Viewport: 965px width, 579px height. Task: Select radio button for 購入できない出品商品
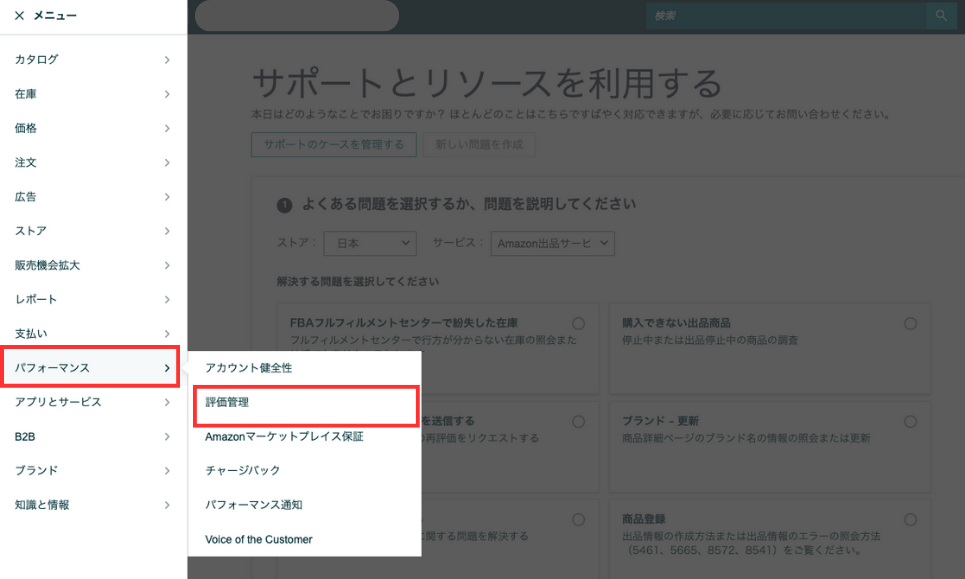[910, 324]
